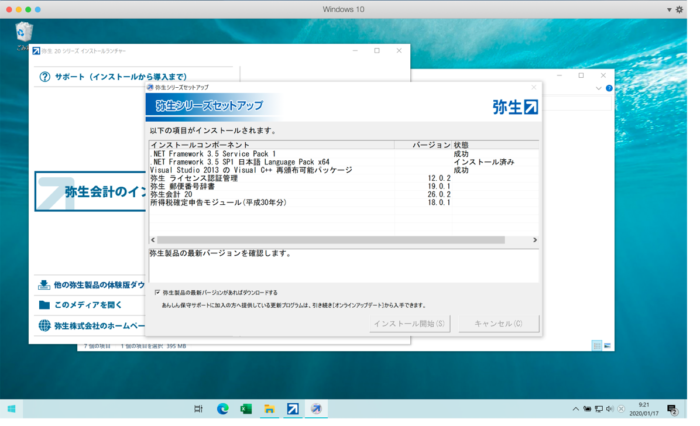Viewport: 700px width, 426px height.
Task: Click the キャンセル(C) button
Action: [498, 324]
